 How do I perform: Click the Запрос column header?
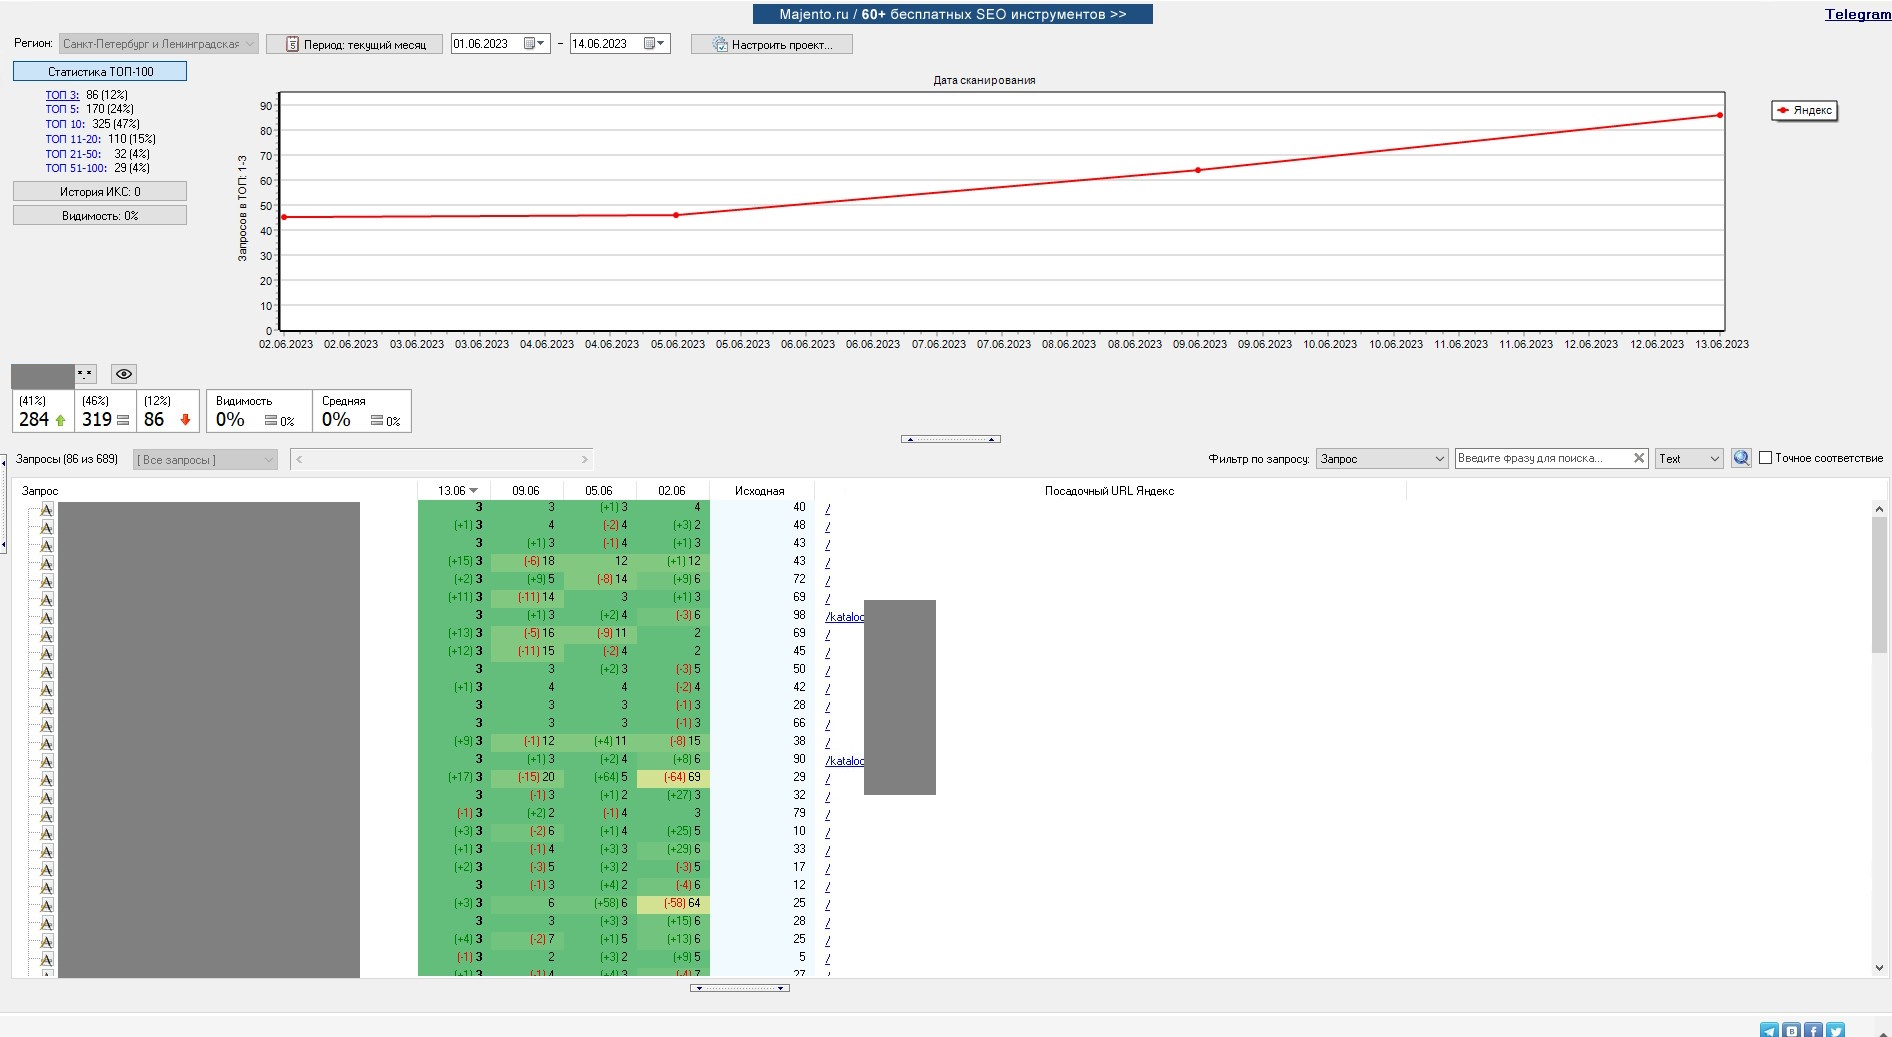click(215, 491)
